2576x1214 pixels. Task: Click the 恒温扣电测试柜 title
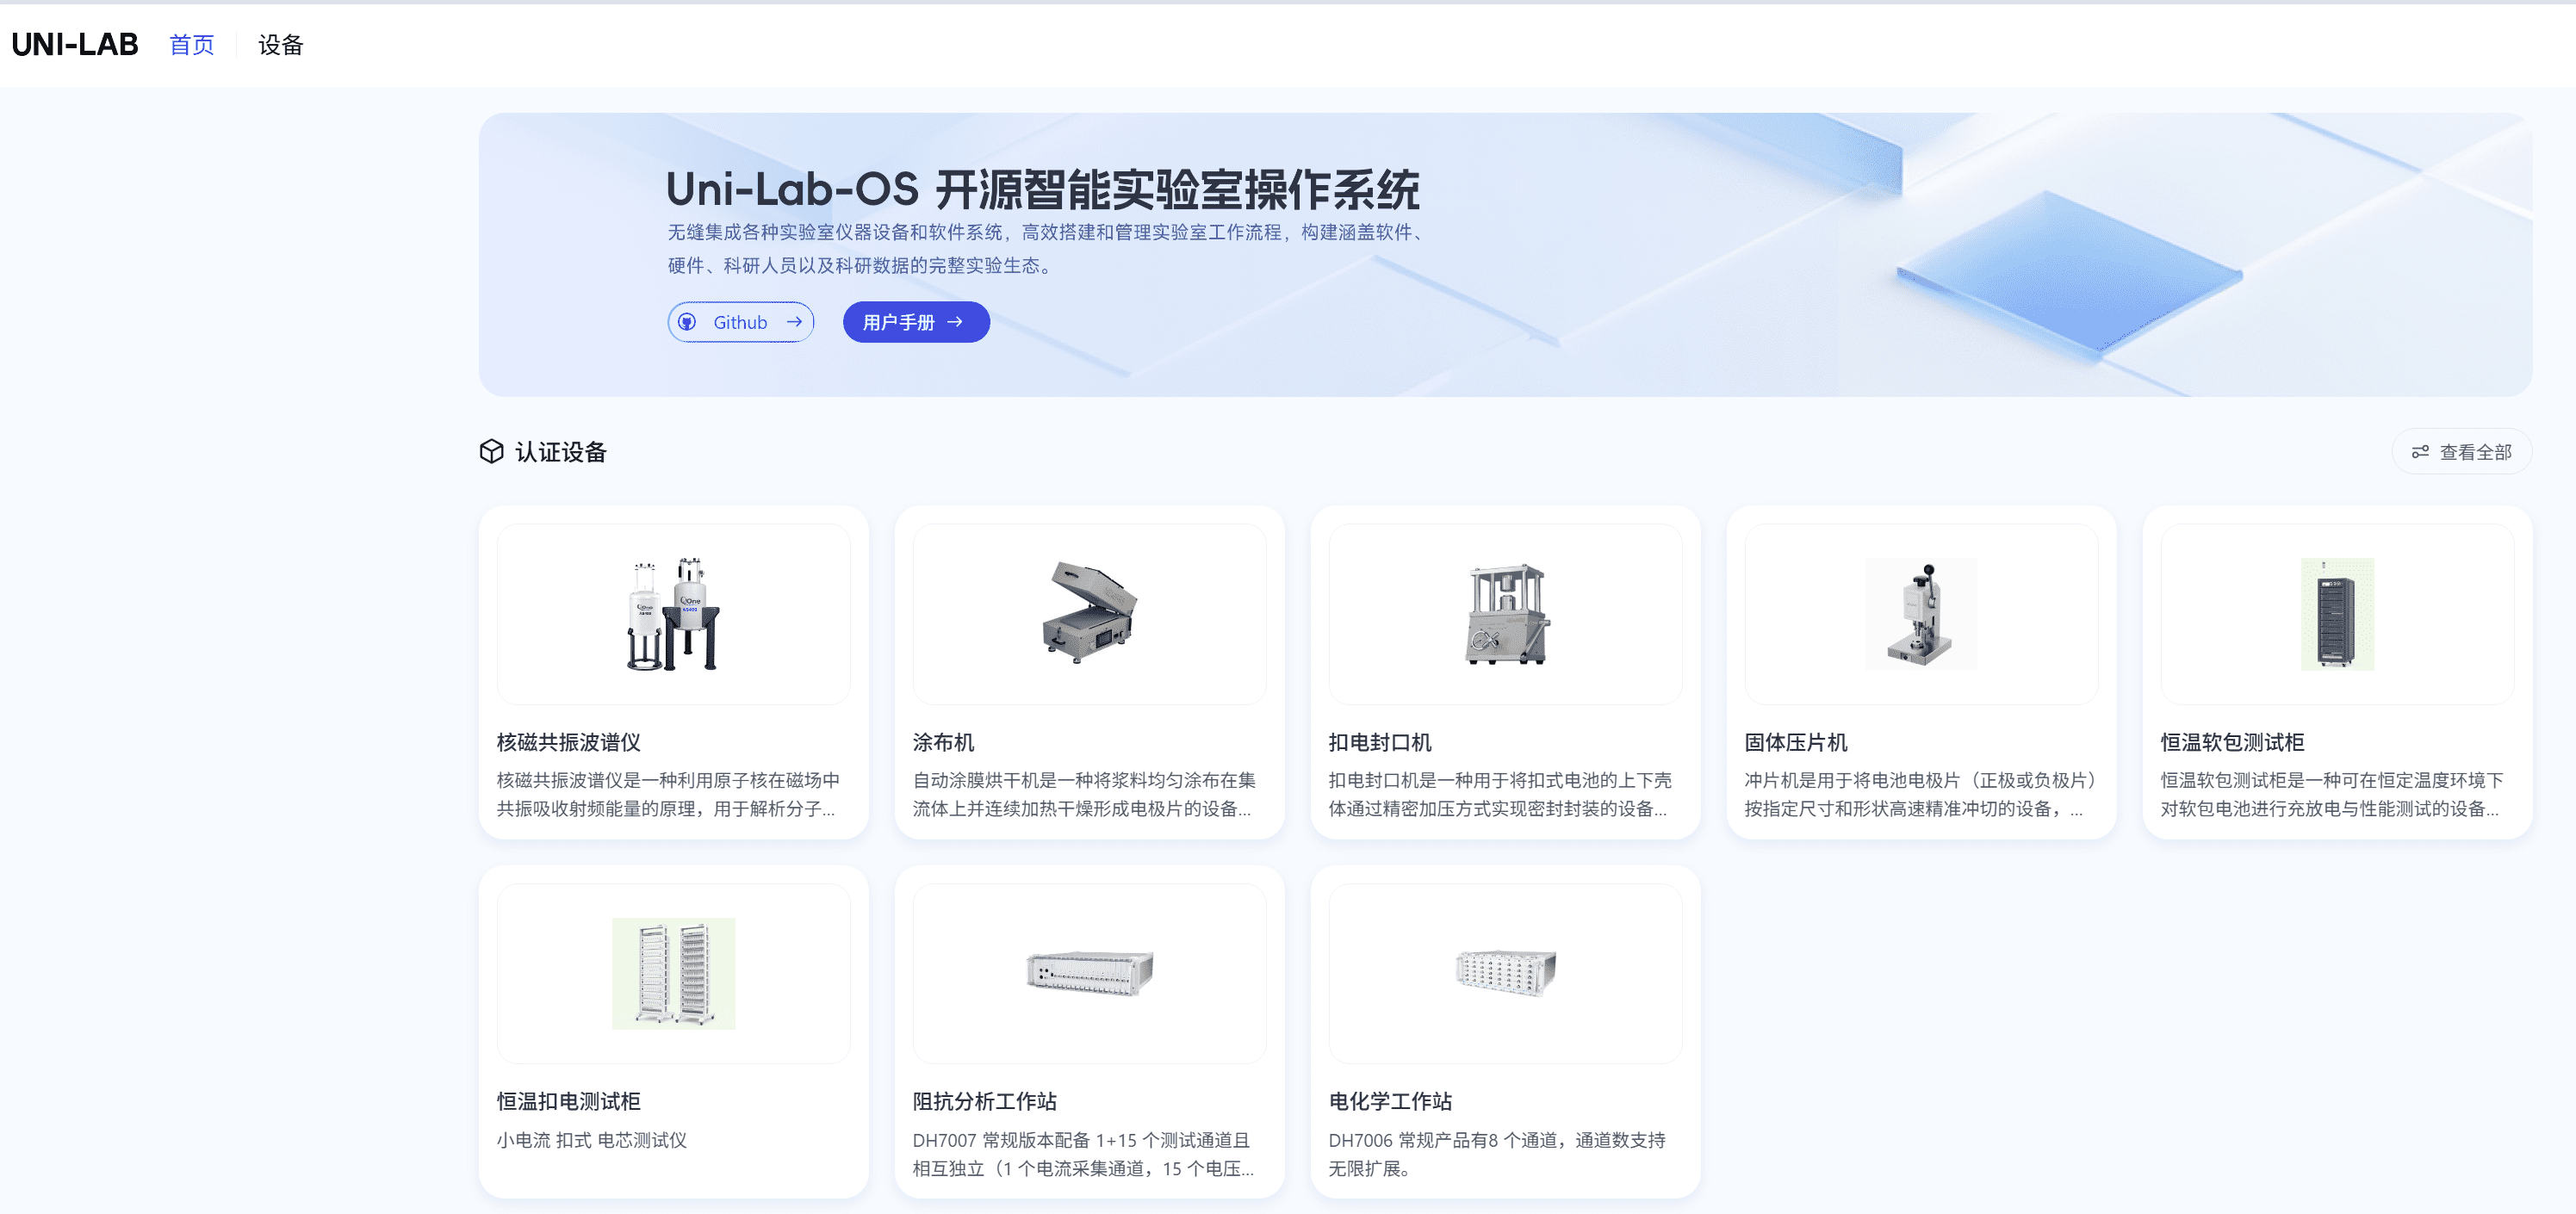pyautogui.click(x=569, y=1101)
